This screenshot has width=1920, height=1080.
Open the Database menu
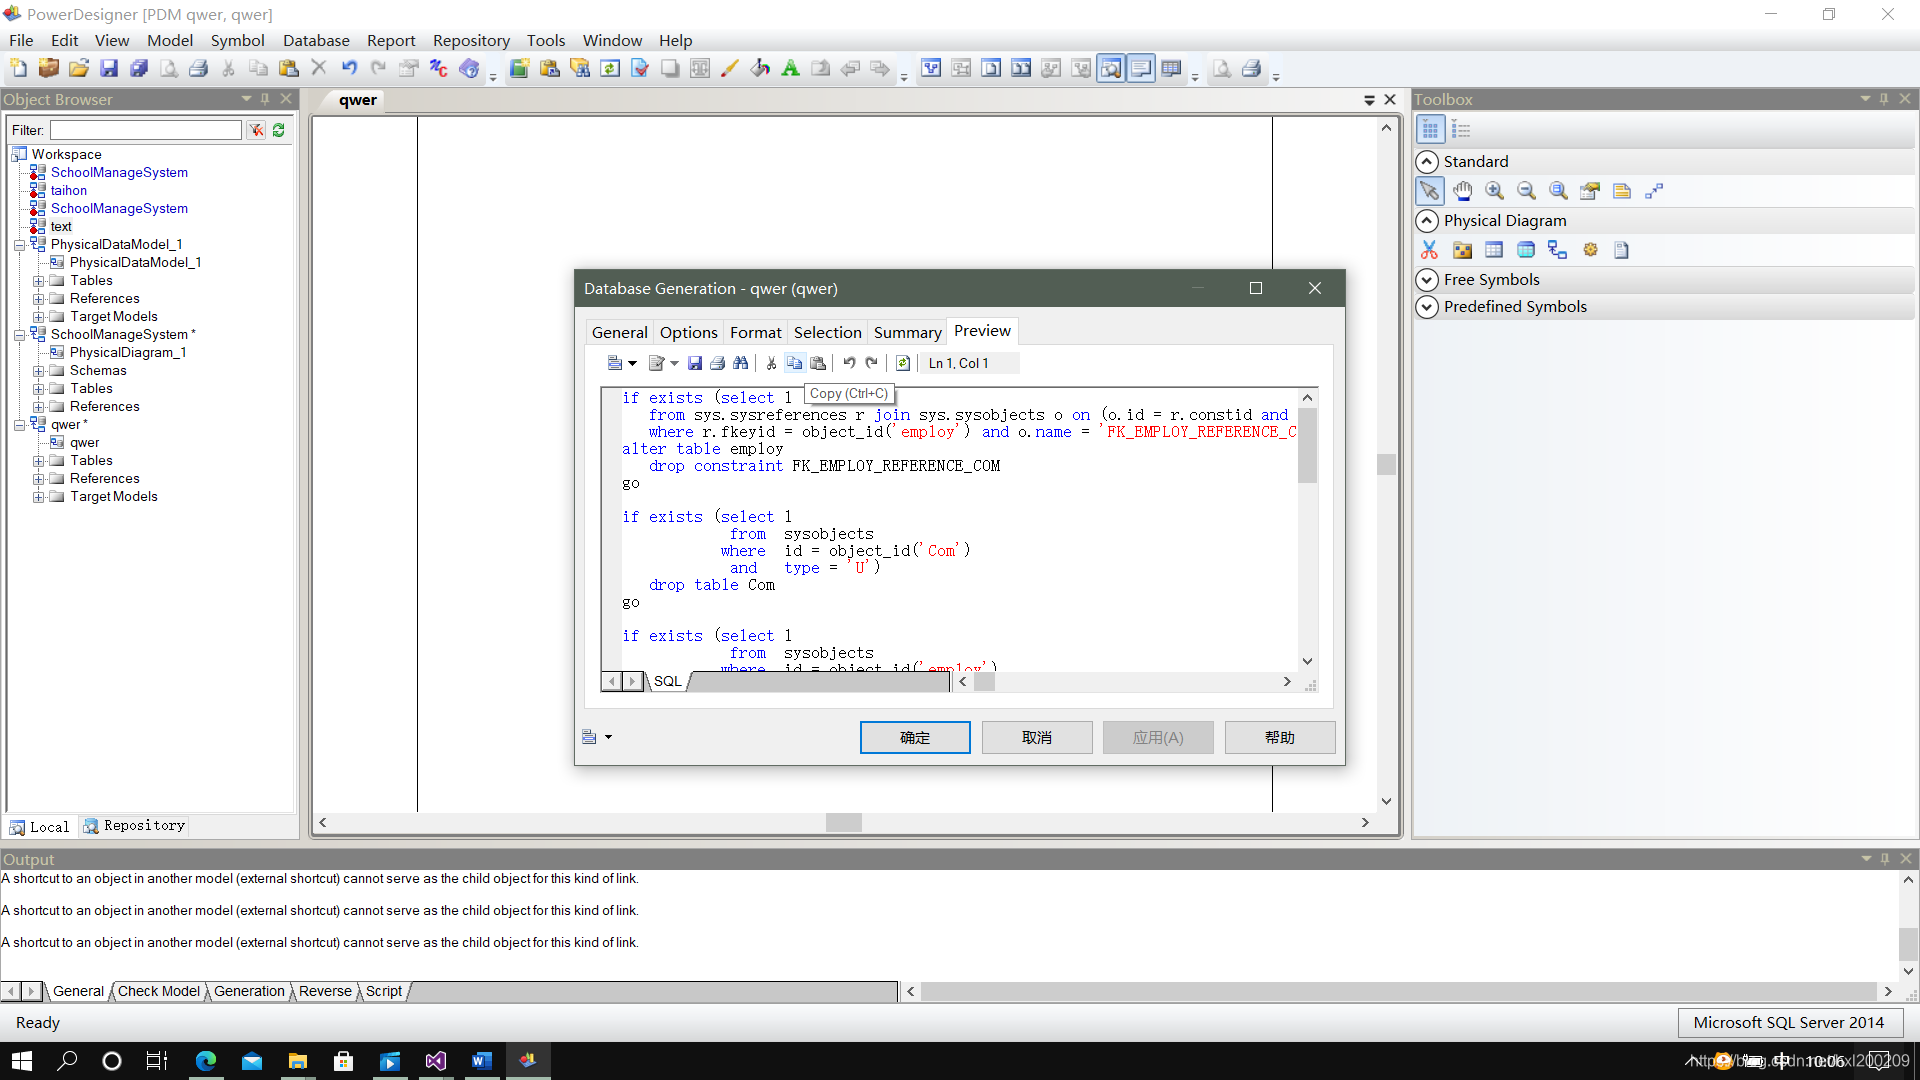pos(315,40)
